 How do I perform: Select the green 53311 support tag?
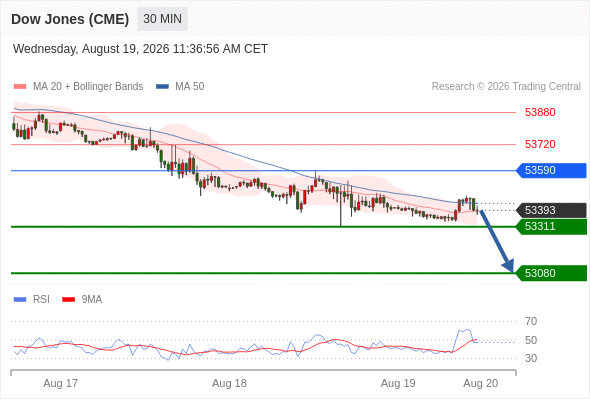[x=551, y=227]
